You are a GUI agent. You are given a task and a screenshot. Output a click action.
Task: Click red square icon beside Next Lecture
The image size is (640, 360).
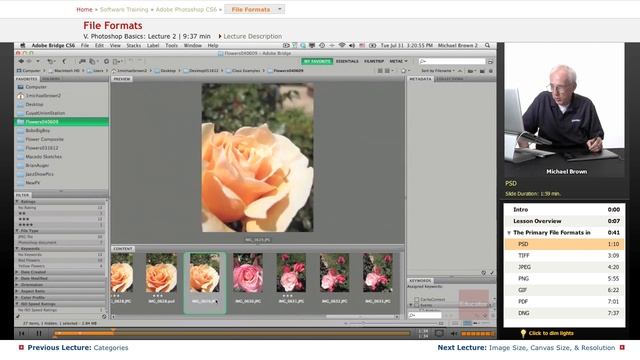click(x=622, y=348)
